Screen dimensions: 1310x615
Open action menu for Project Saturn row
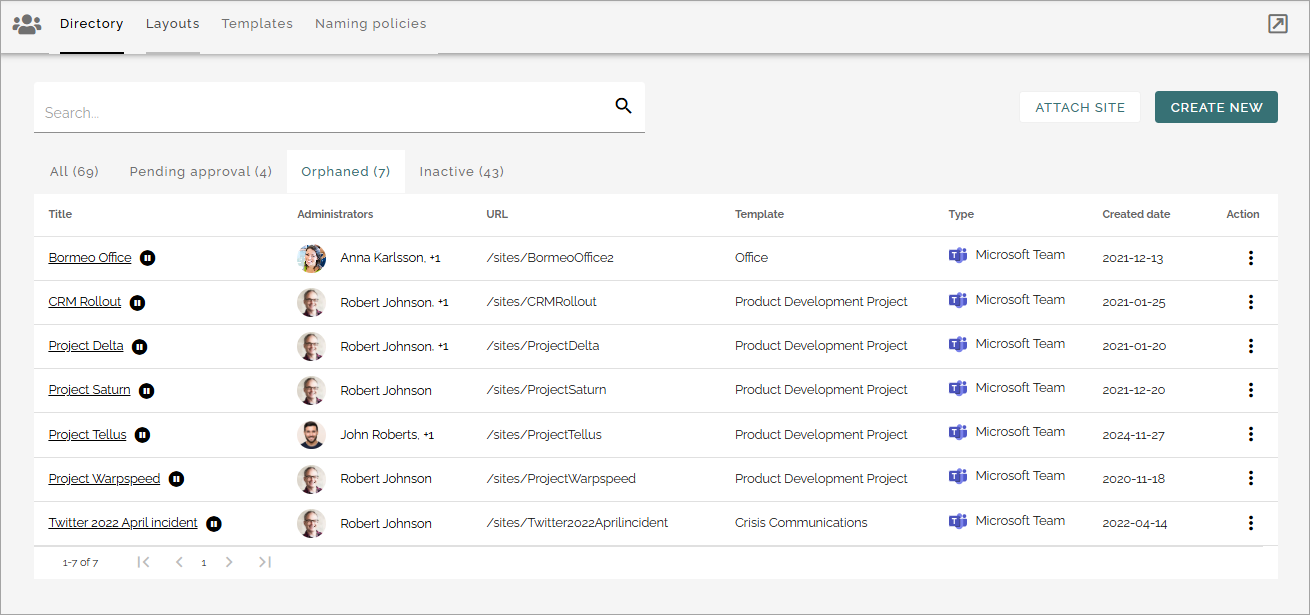1250,390
